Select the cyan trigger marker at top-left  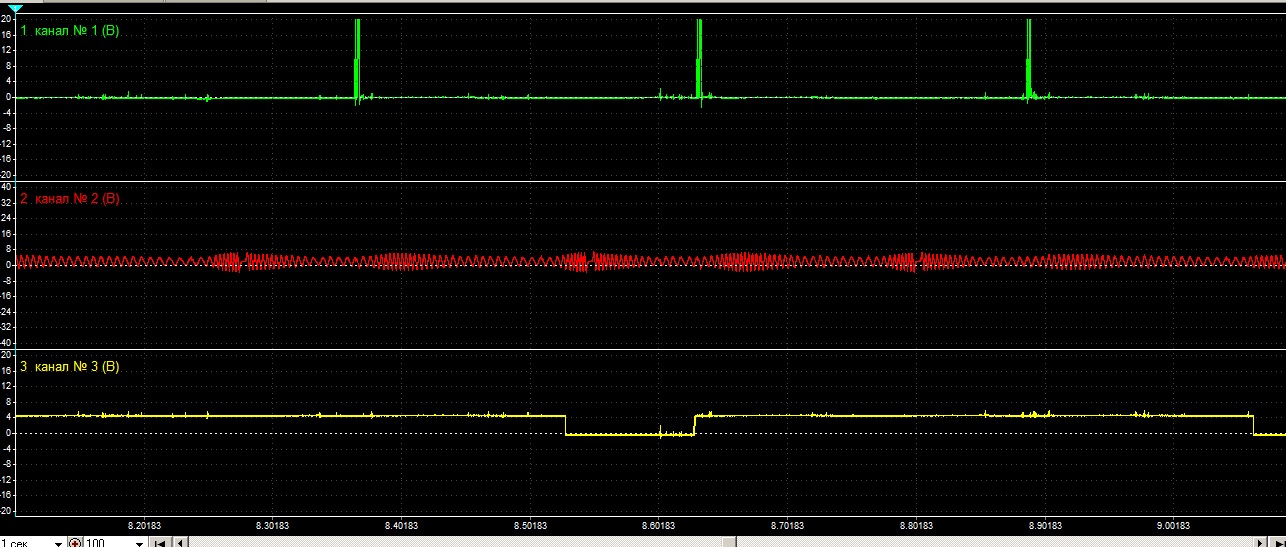[15, 8]
